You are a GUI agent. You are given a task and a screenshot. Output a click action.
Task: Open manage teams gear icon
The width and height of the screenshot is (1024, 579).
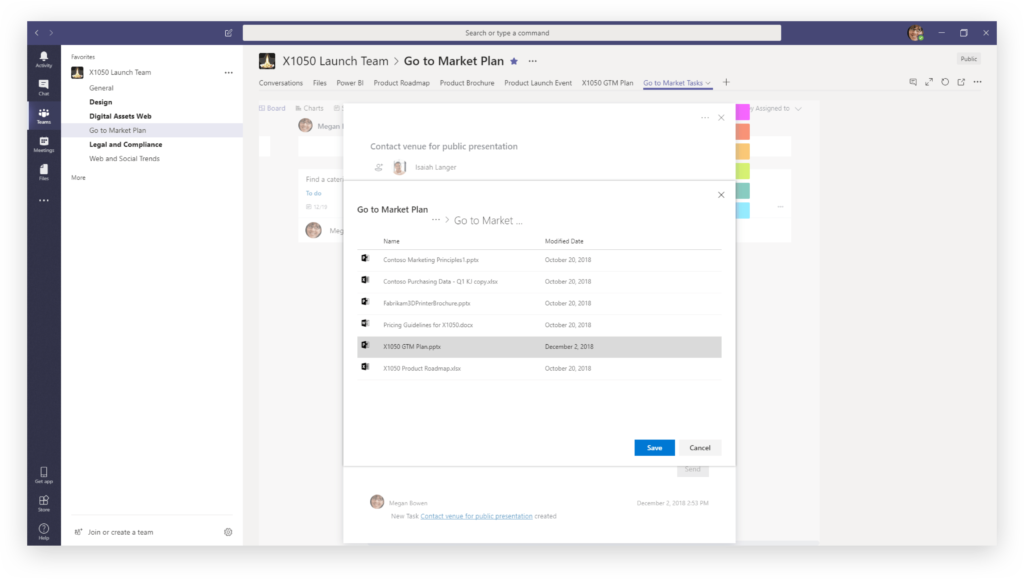pyautogui.click(x=228, y=532)
